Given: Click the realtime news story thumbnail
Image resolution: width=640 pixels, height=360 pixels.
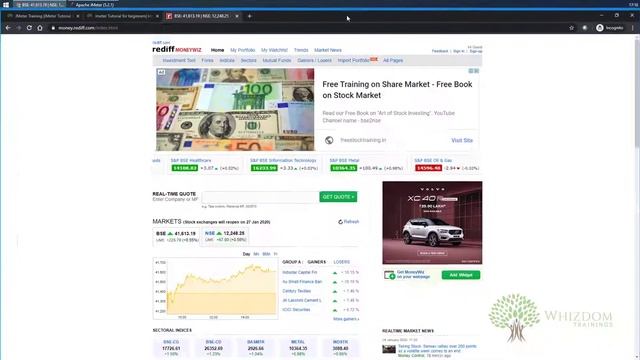Looking at the screenshot, I should click(x=389, y=349).
